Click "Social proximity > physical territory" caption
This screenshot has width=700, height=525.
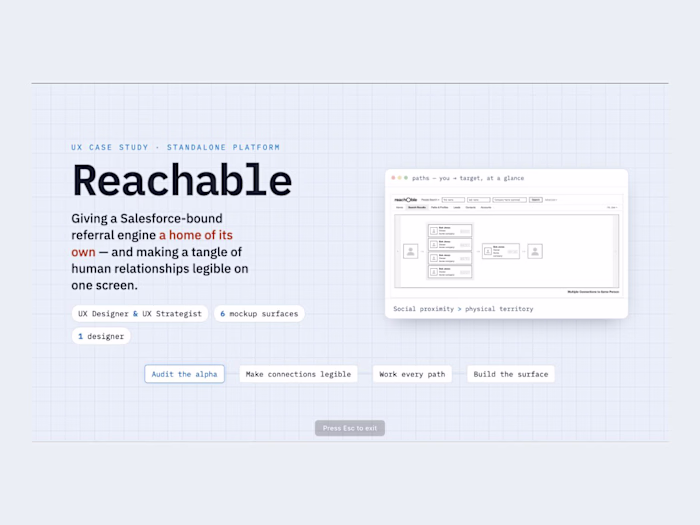(463, 309)
